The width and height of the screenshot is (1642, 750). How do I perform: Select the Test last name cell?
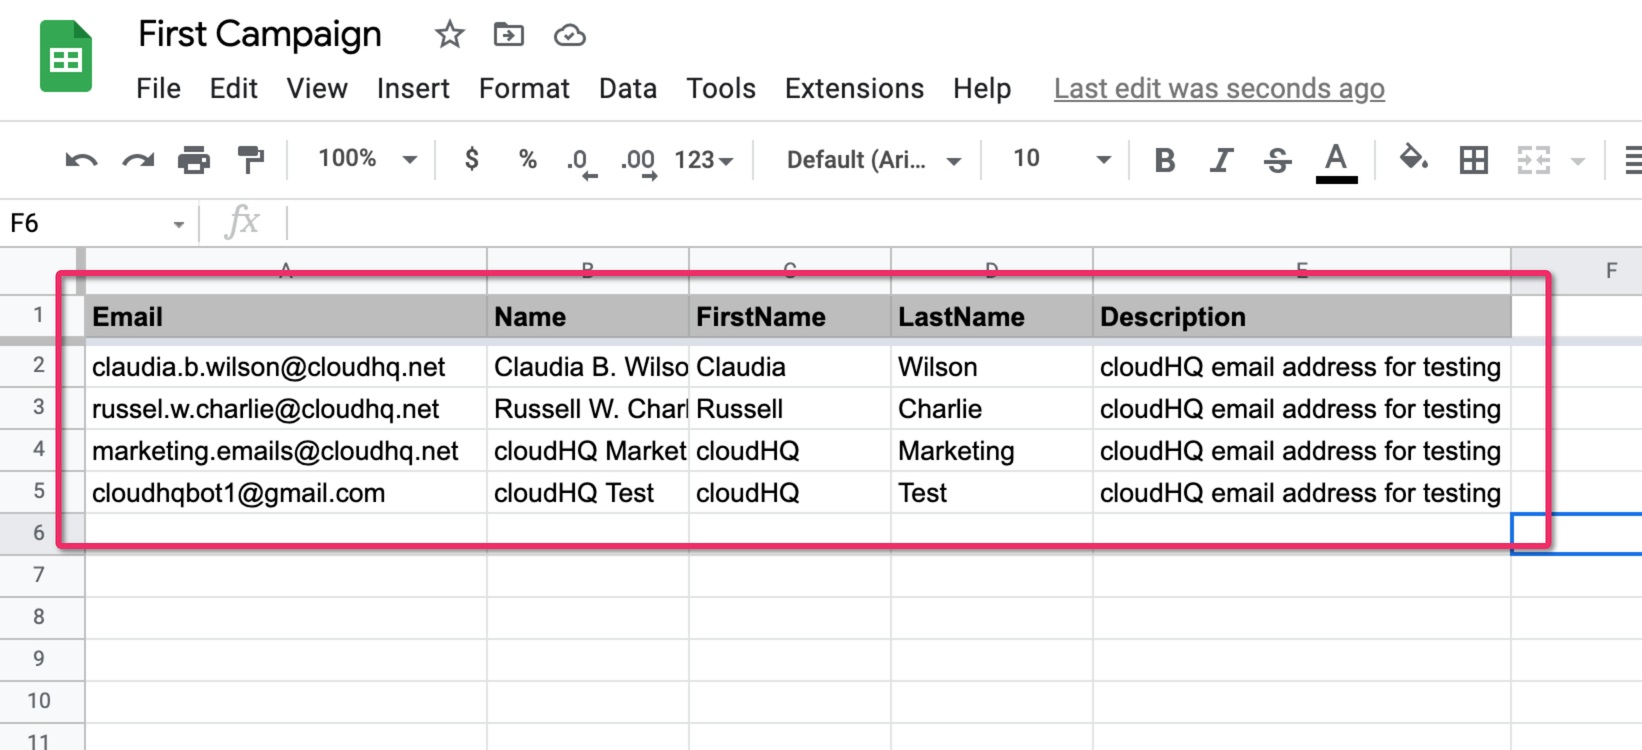[x=992, y=493]
